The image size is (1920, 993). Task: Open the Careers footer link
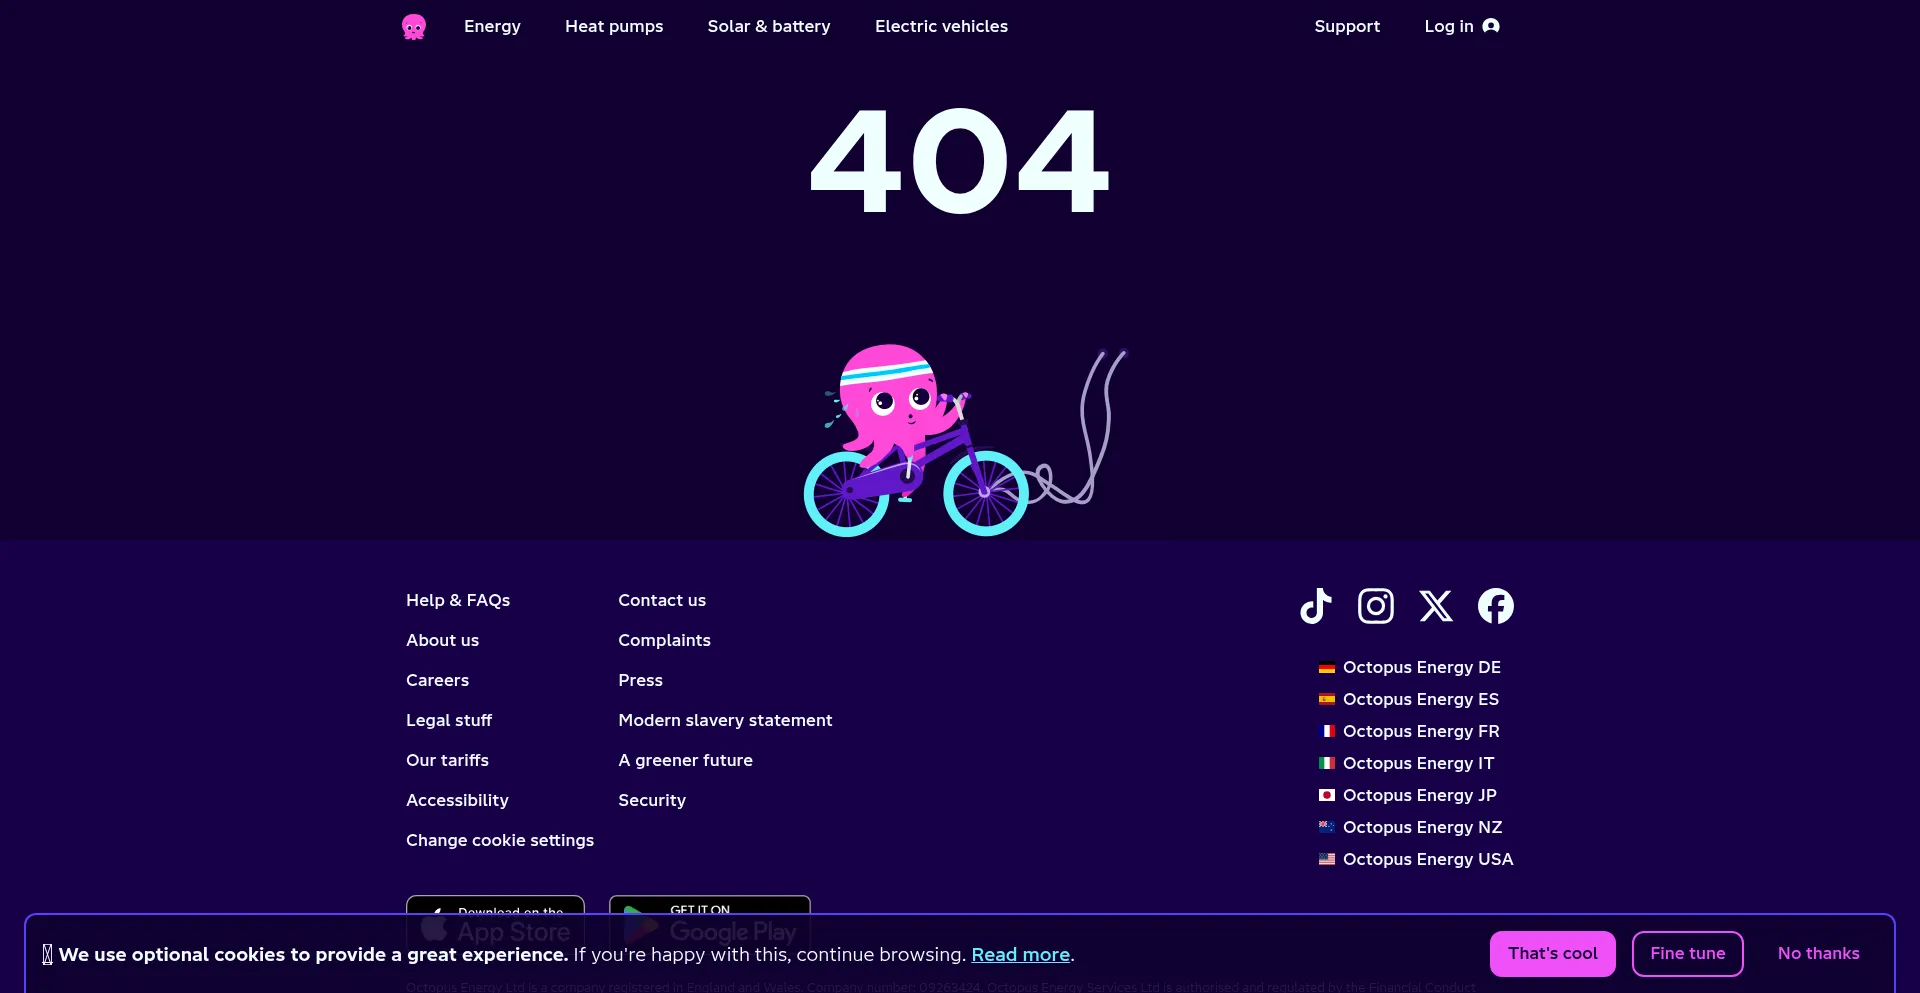[437, 680]
